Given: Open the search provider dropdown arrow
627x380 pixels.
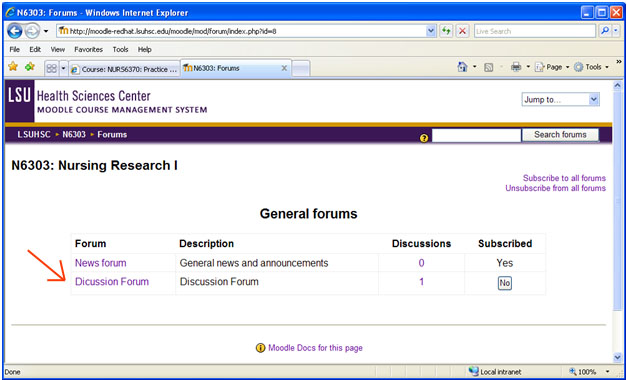Looking at the screenshot, I should tap(616, 31).
